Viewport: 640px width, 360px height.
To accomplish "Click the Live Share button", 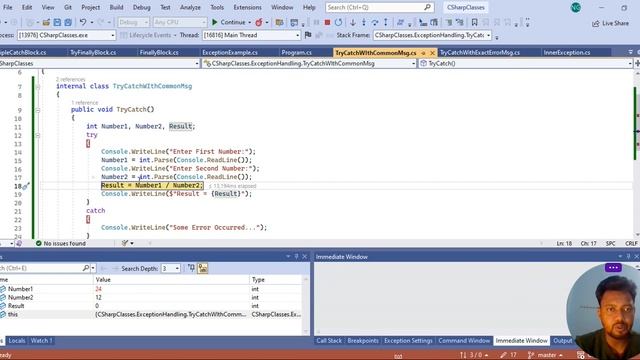I will pyautogui.click(x=610, y=23).
